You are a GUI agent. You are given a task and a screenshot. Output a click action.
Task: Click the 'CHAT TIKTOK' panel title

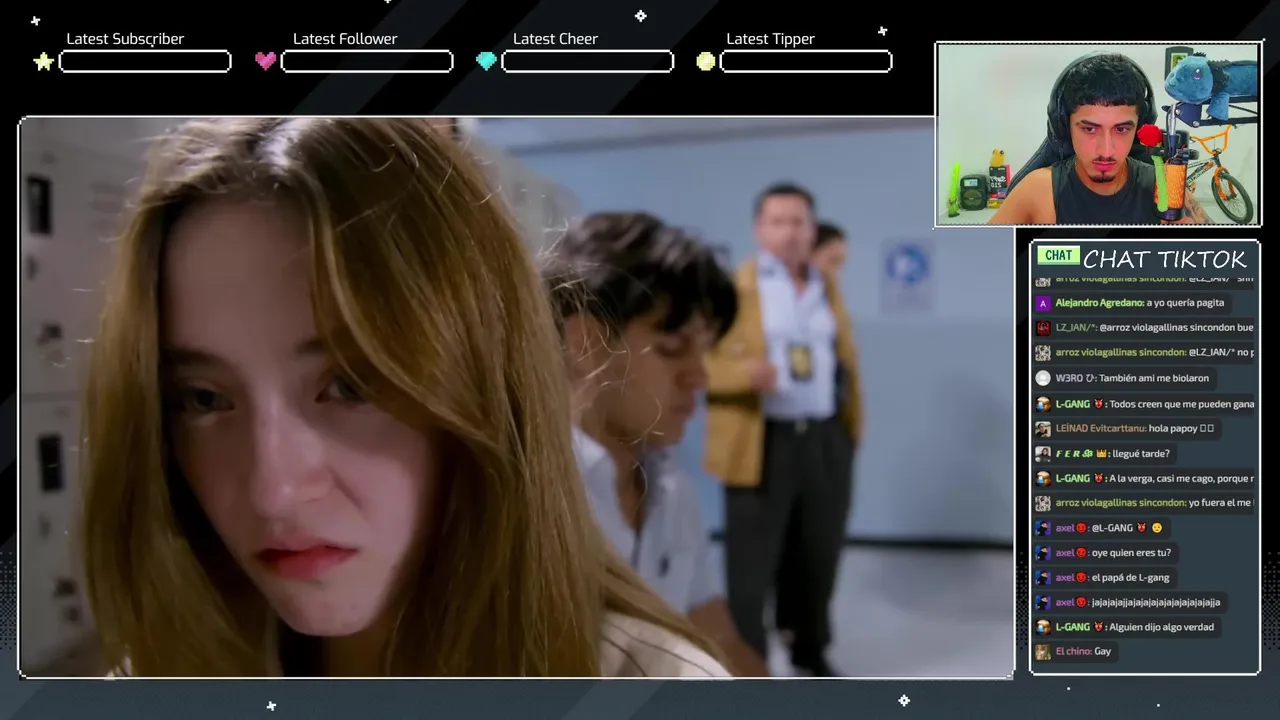[x=1165, y=260]
